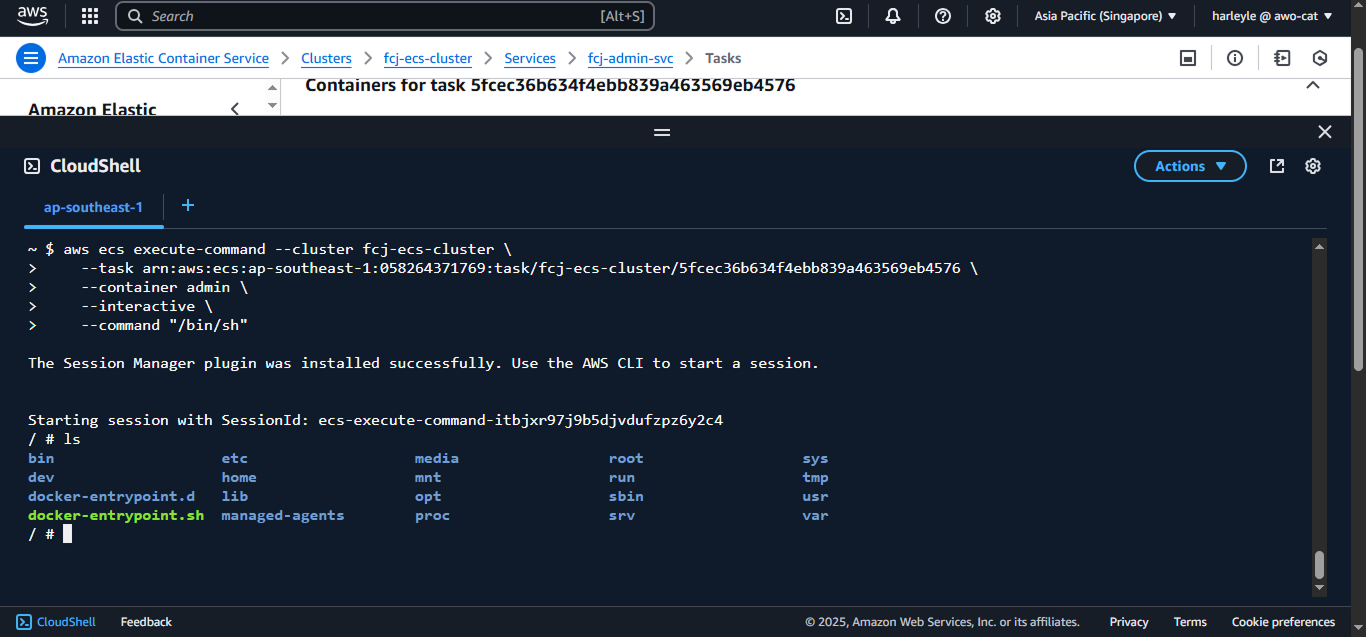Open the help question mark menu
Screen dimensions: 1366x637
943,16
